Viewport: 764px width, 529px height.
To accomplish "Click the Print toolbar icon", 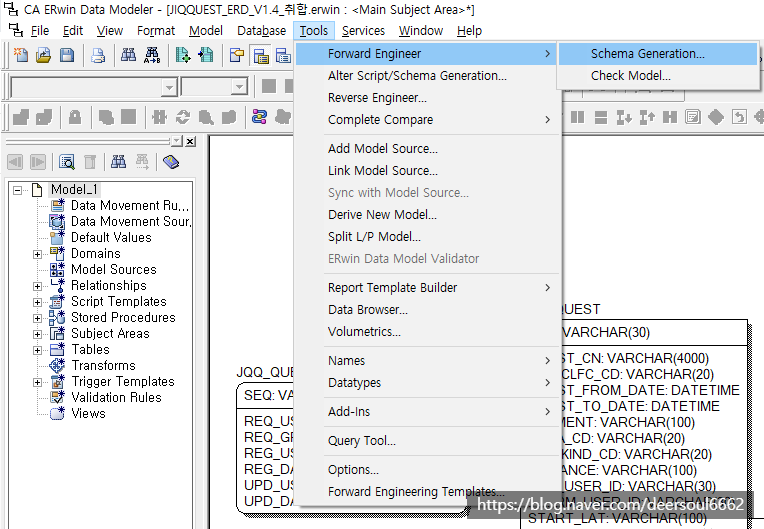I will pyautogui.click(x=98, y=56).
